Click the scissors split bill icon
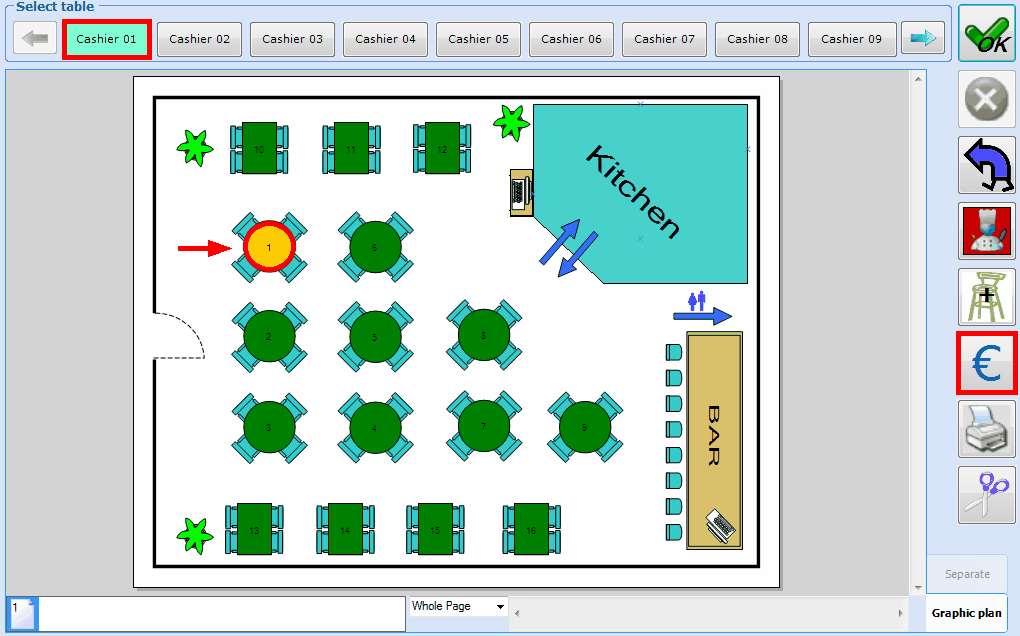The width and height of the screenshot is (1020, 636). point(986,495)
